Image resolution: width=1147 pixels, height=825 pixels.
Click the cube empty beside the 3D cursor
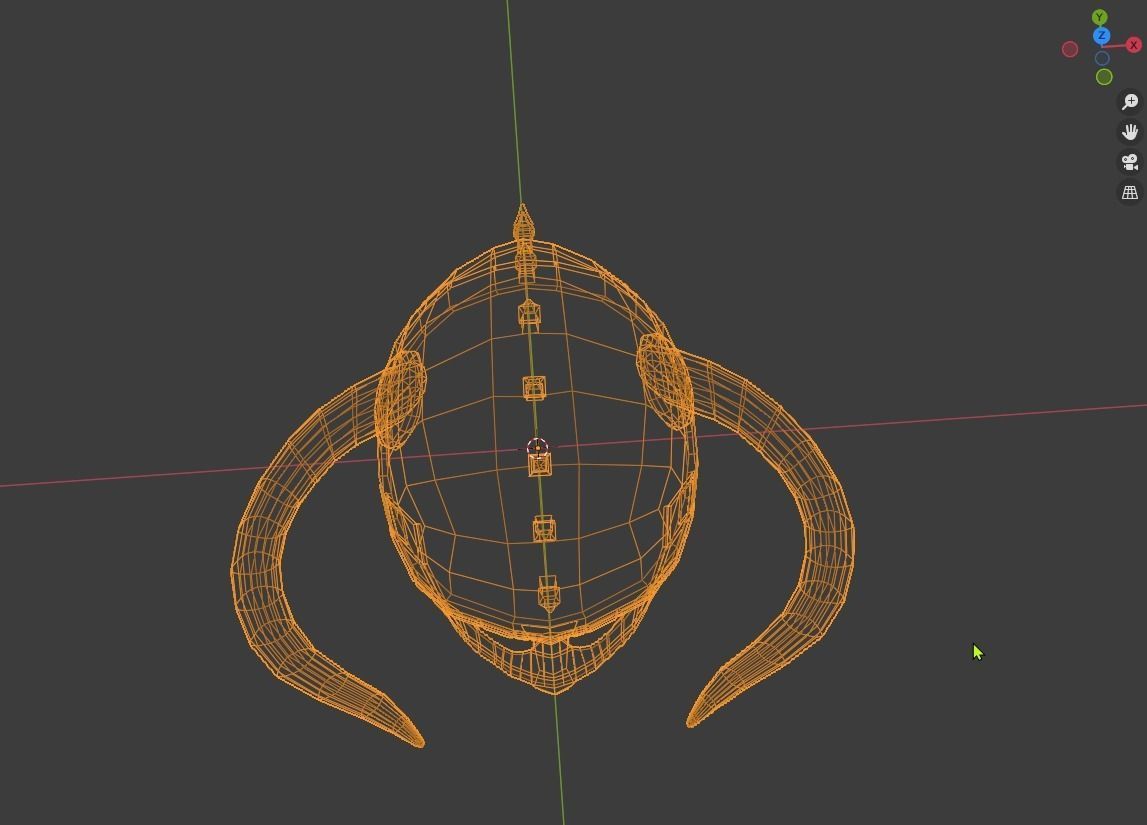[x=539, y=463]
